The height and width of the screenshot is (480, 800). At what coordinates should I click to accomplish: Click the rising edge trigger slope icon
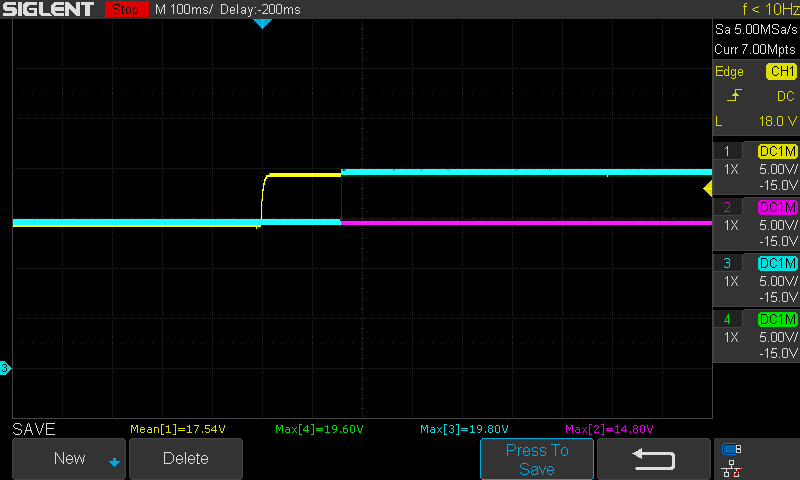click(734, 96)
